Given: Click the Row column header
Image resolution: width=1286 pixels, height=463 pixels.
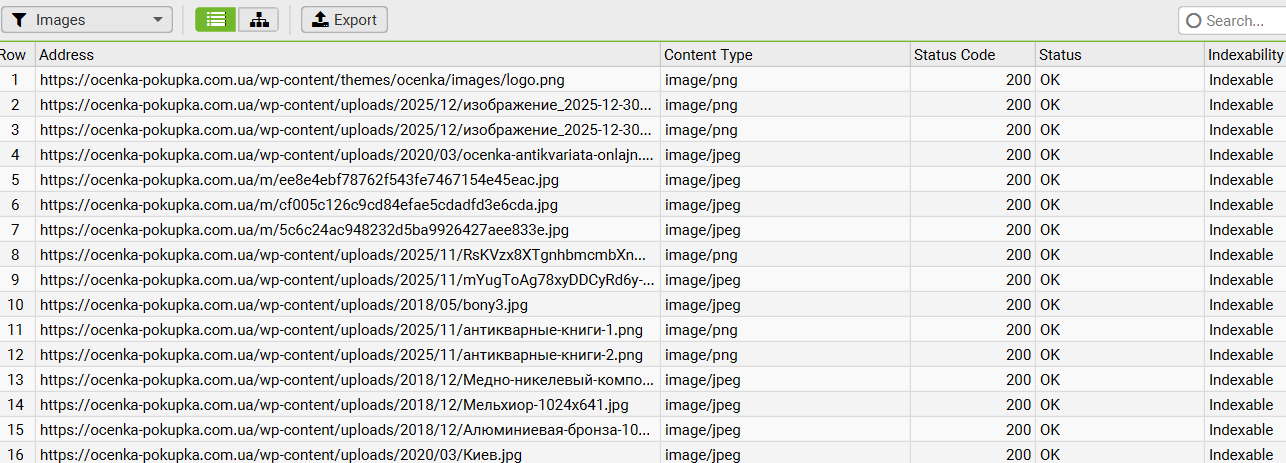Looking at the screenshot, I should (x=14, y=55).
